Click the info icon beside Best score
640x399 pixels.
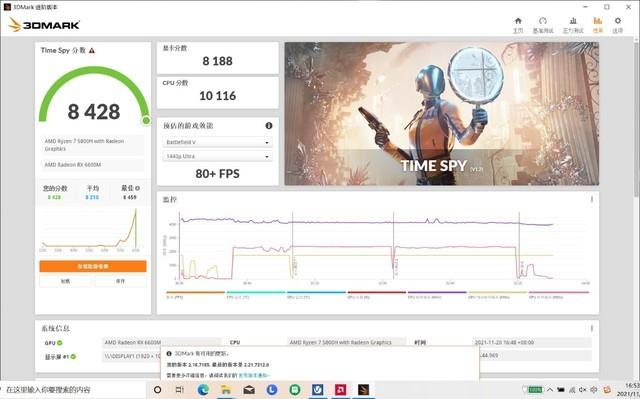(138, 188)
